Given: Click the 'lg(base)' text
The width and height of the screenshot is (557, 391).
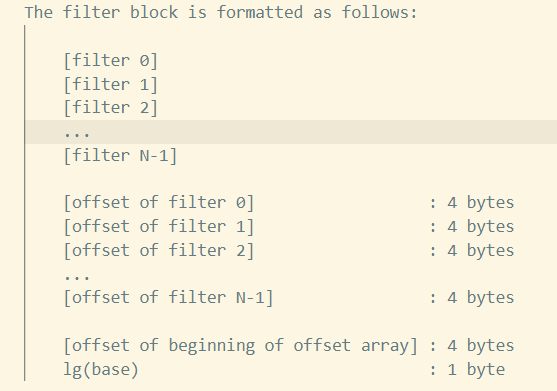Looking at the screenshot, I should click(101, 369).
